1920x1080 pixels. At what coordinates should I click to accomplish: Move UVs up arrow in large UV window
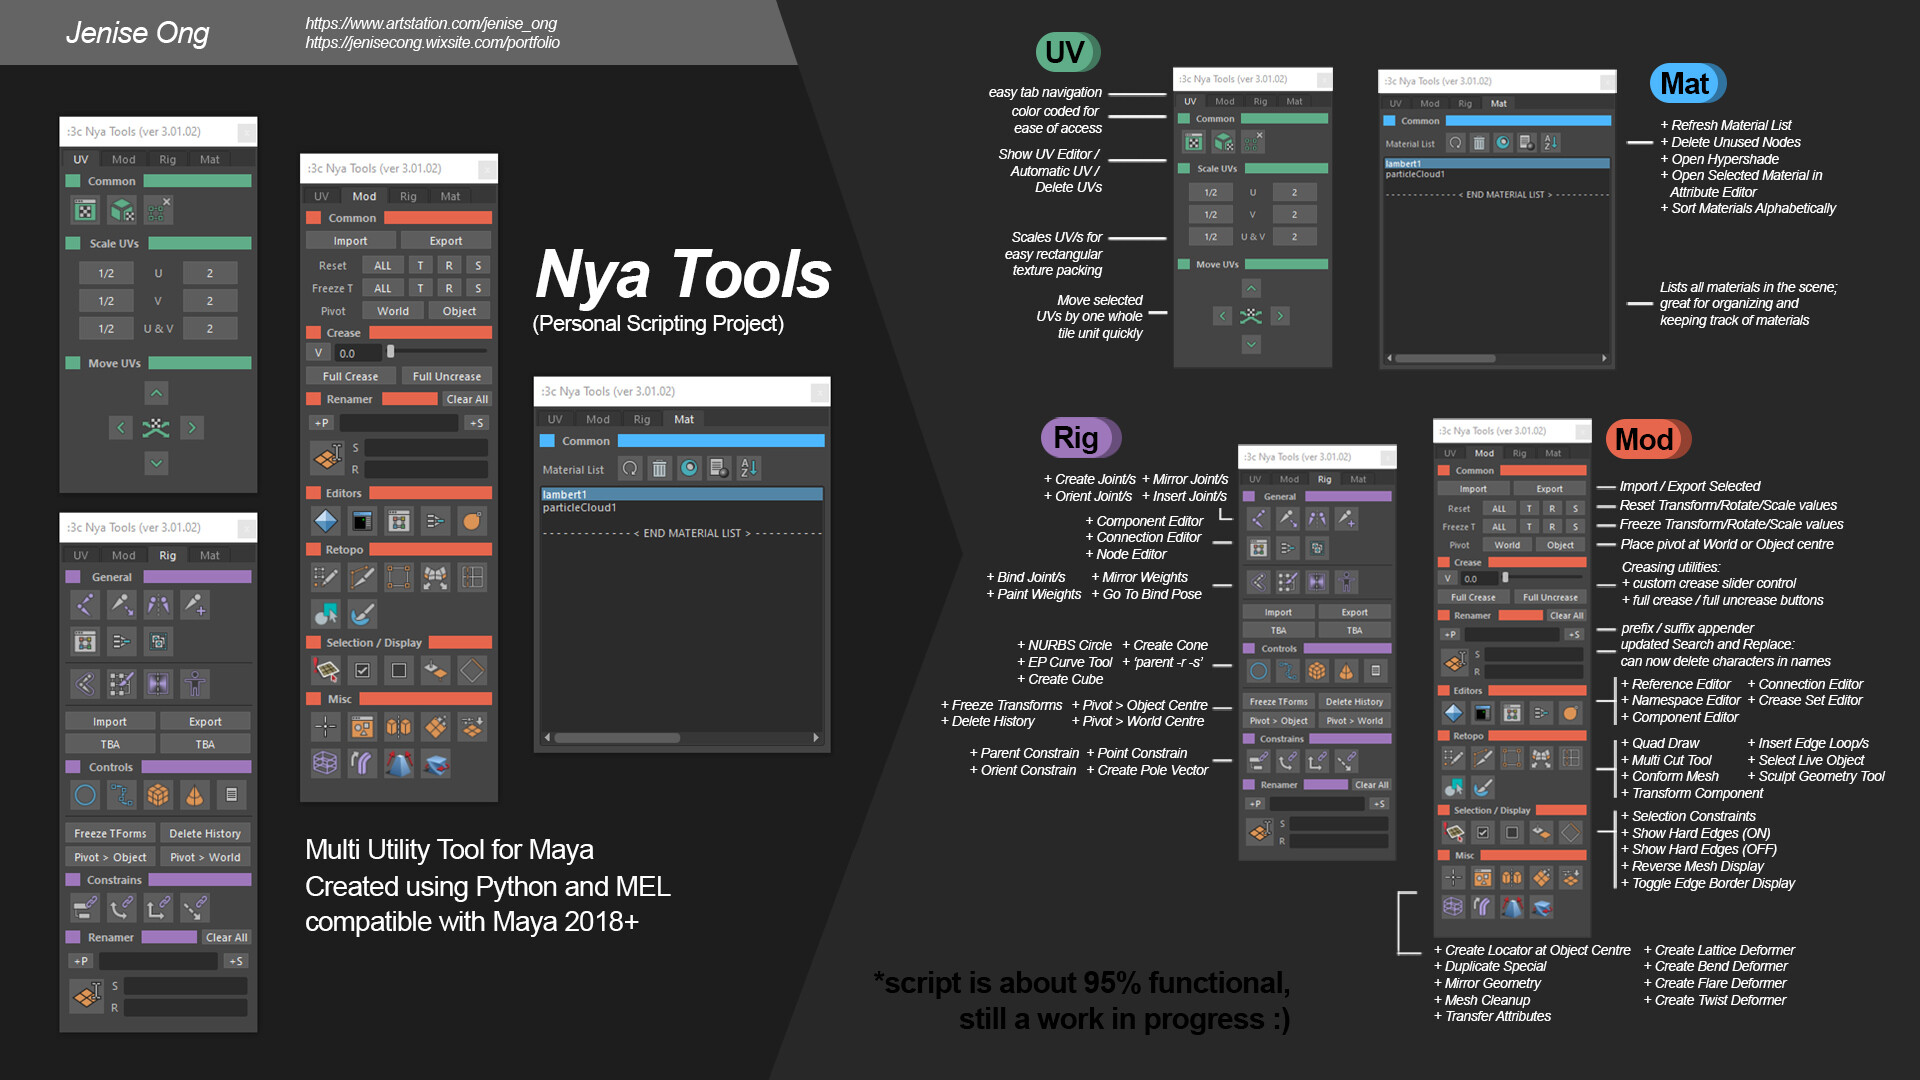156,393
